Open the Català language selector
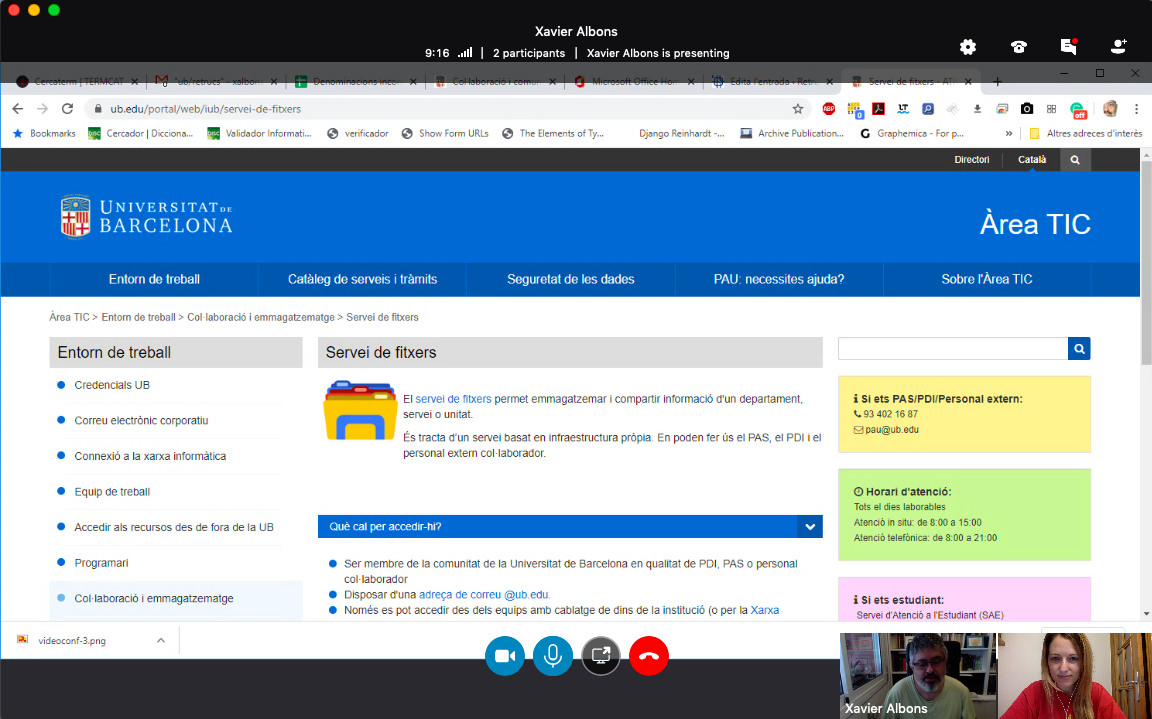Viewport: 1152px width, 719px height. click(x=1032, y=160)
